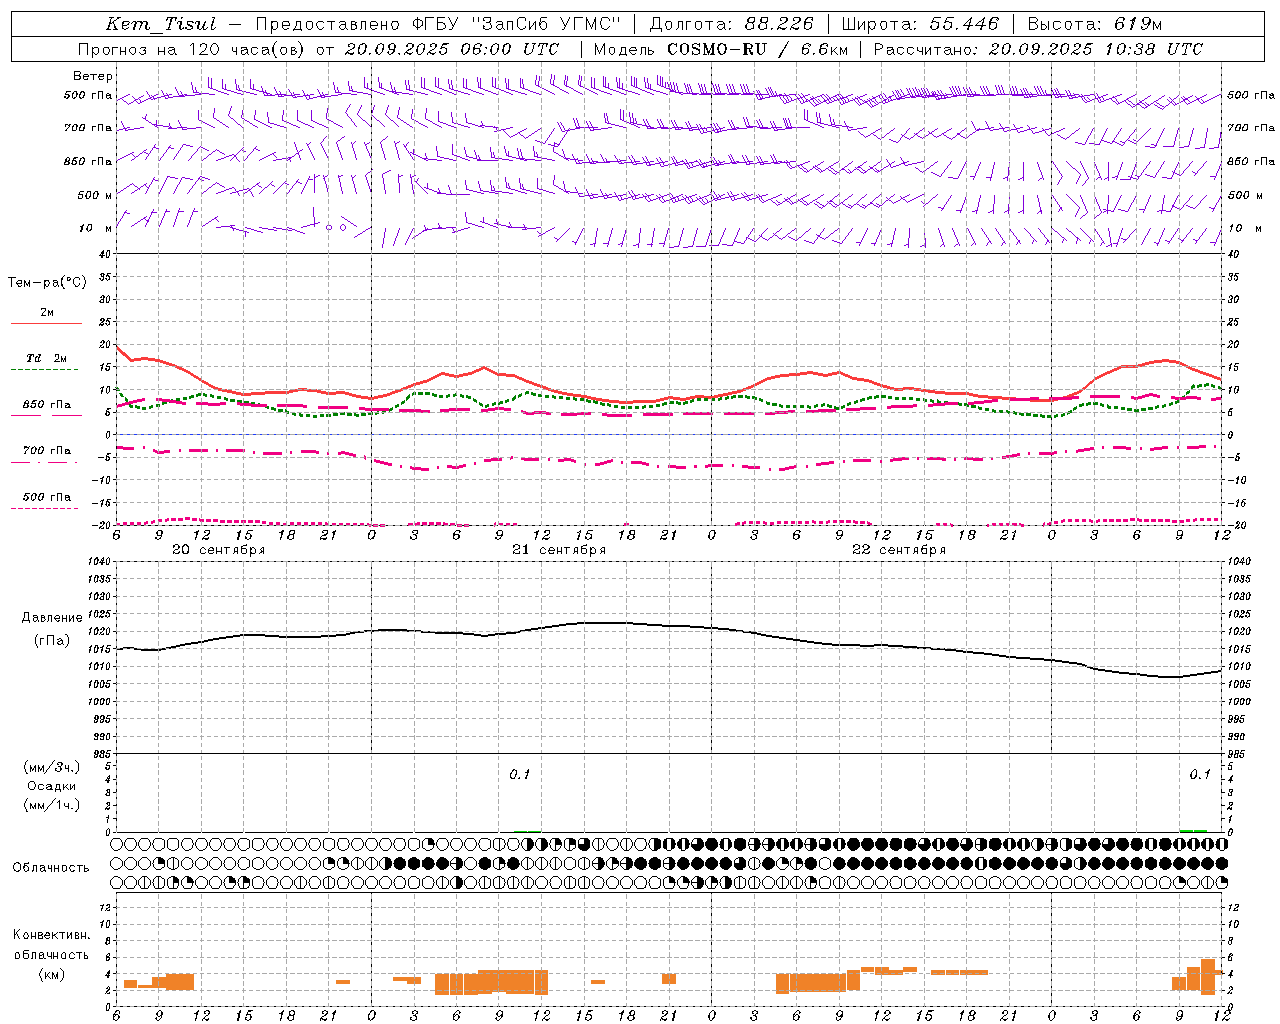Click the Тем-ра(°C) panel label
Viewport: 1280px width, 1024px height.
point(47,283)
